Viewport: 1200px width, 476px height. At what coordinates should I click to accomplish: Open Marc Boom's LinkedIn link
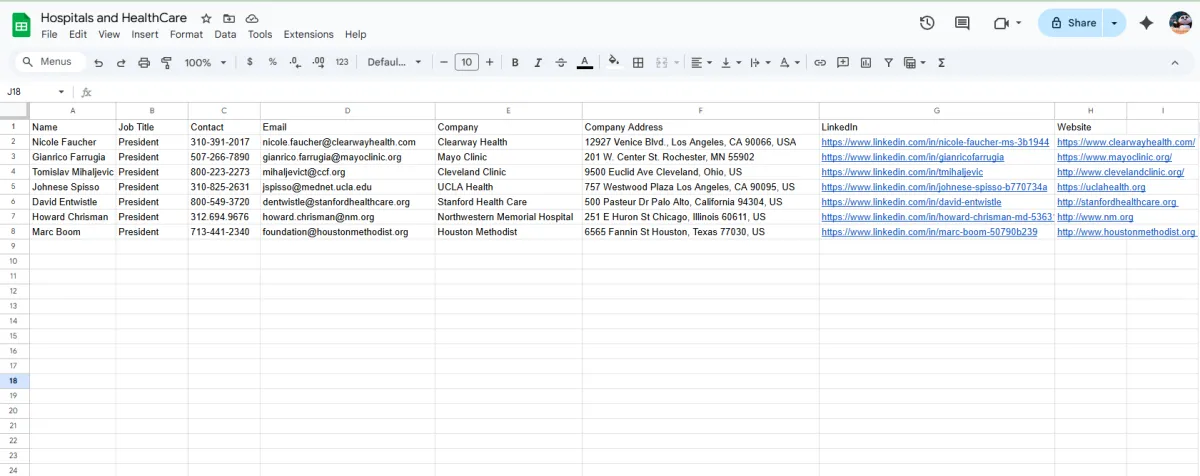[x=929, y=232]
